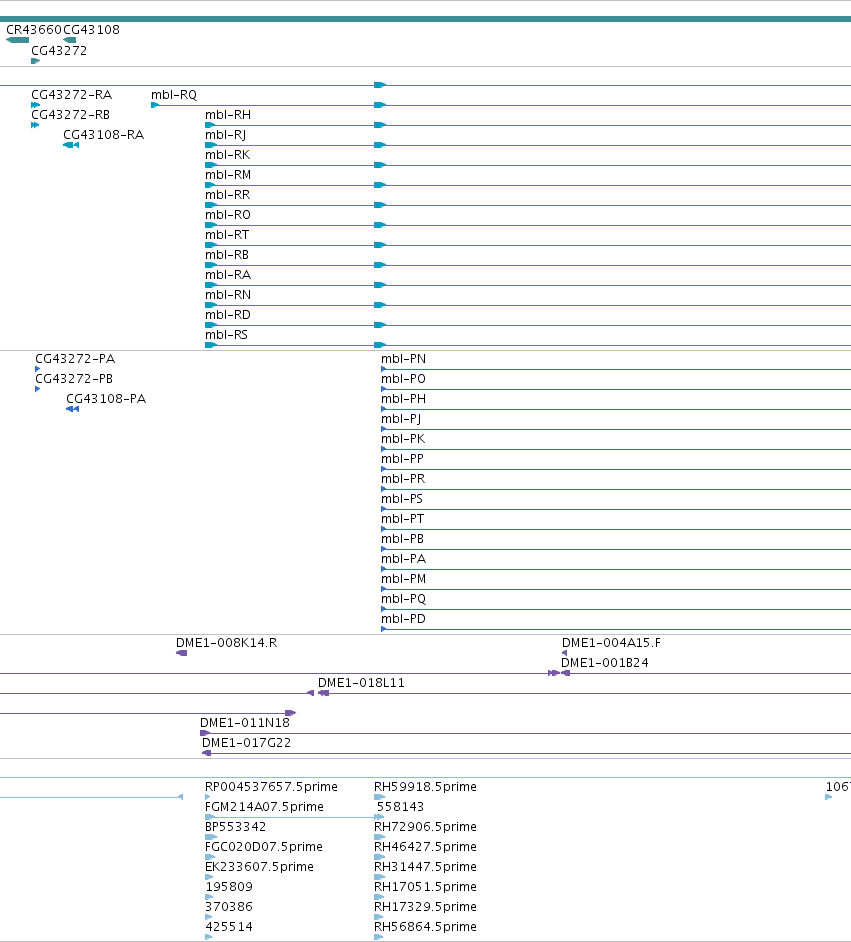Click the CG43272 gene label
The width and height of the screenshot is (851, 942).
(x=59, y=50)
